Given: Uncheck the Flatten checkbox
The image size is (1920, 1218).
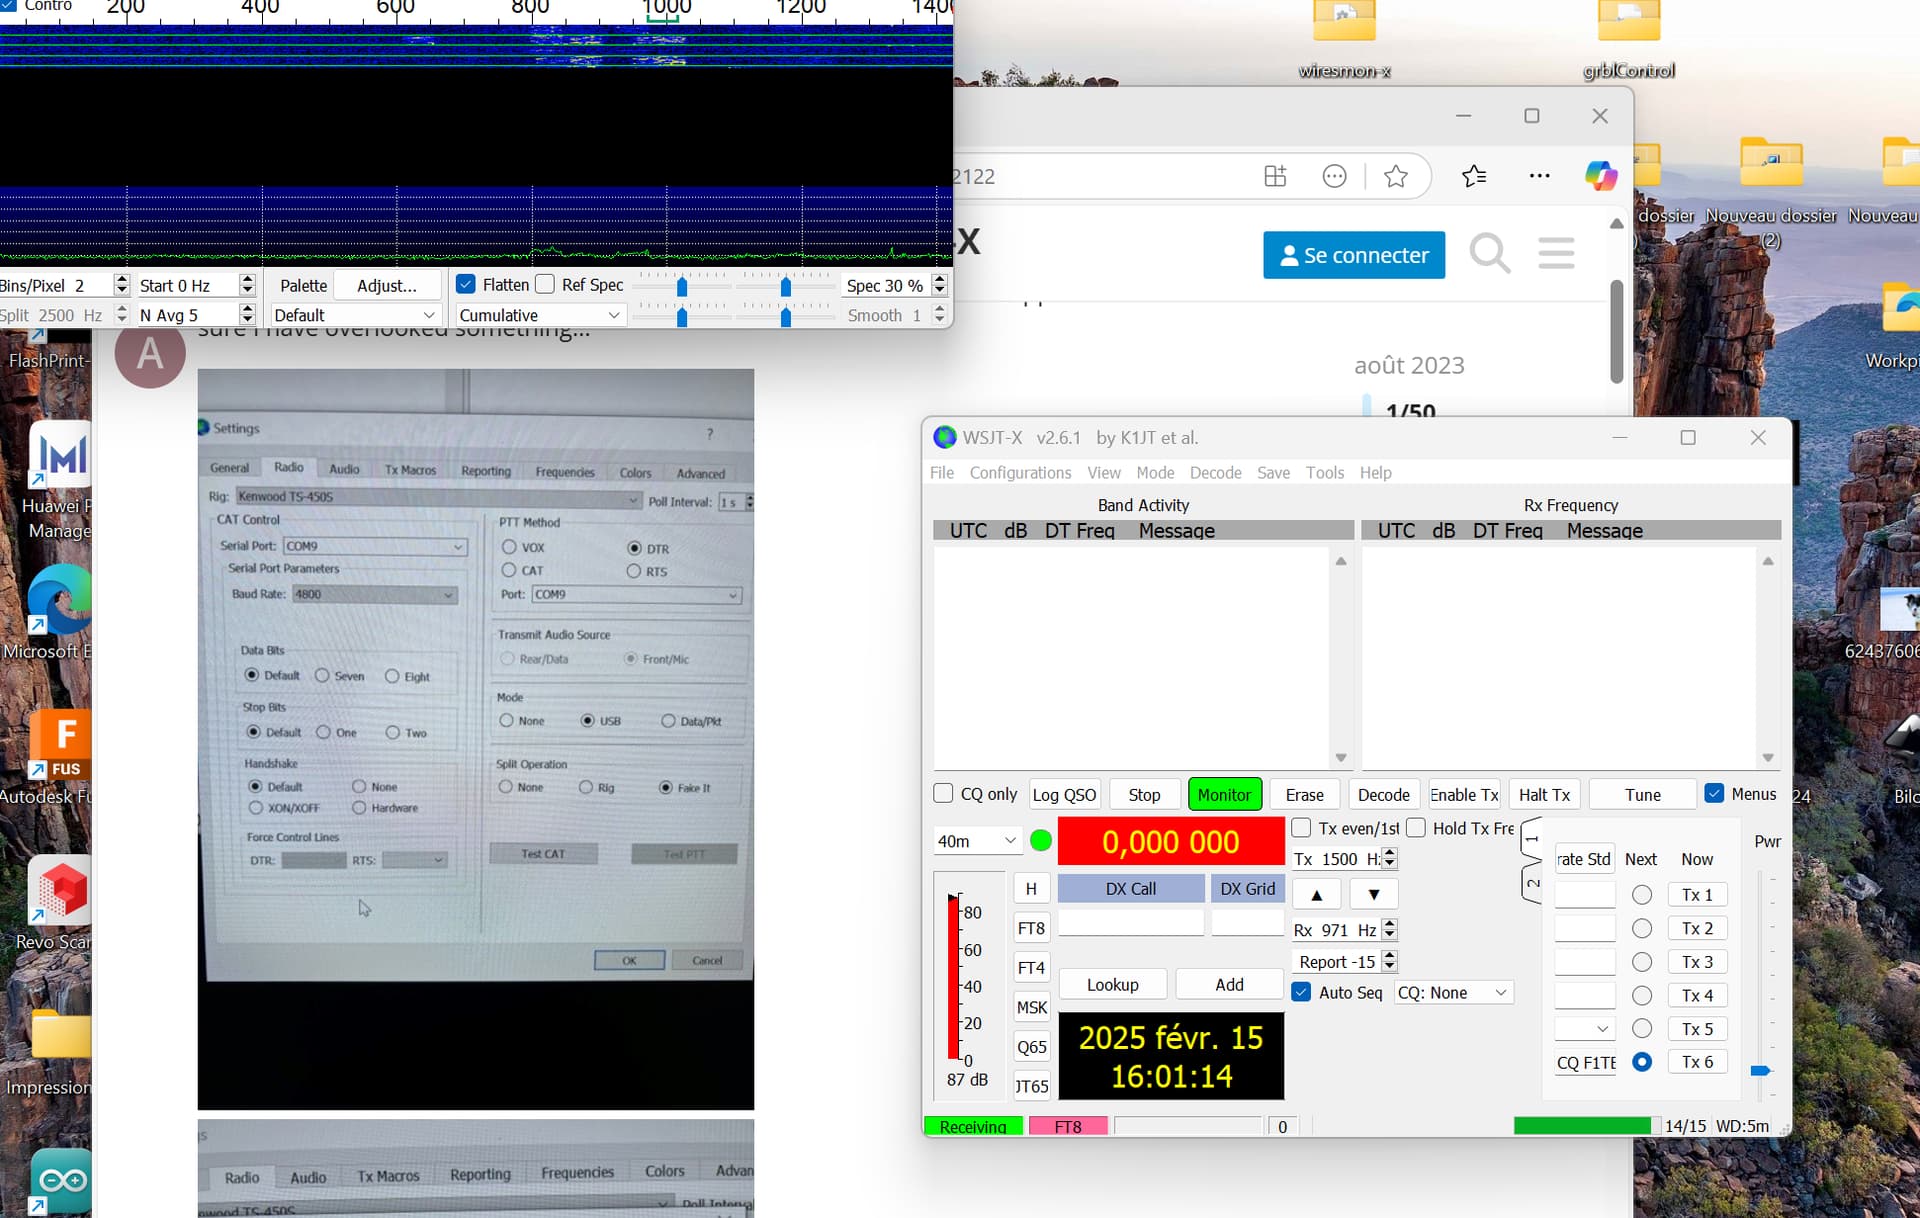Looking at the screenshot, I should [466, 285].
